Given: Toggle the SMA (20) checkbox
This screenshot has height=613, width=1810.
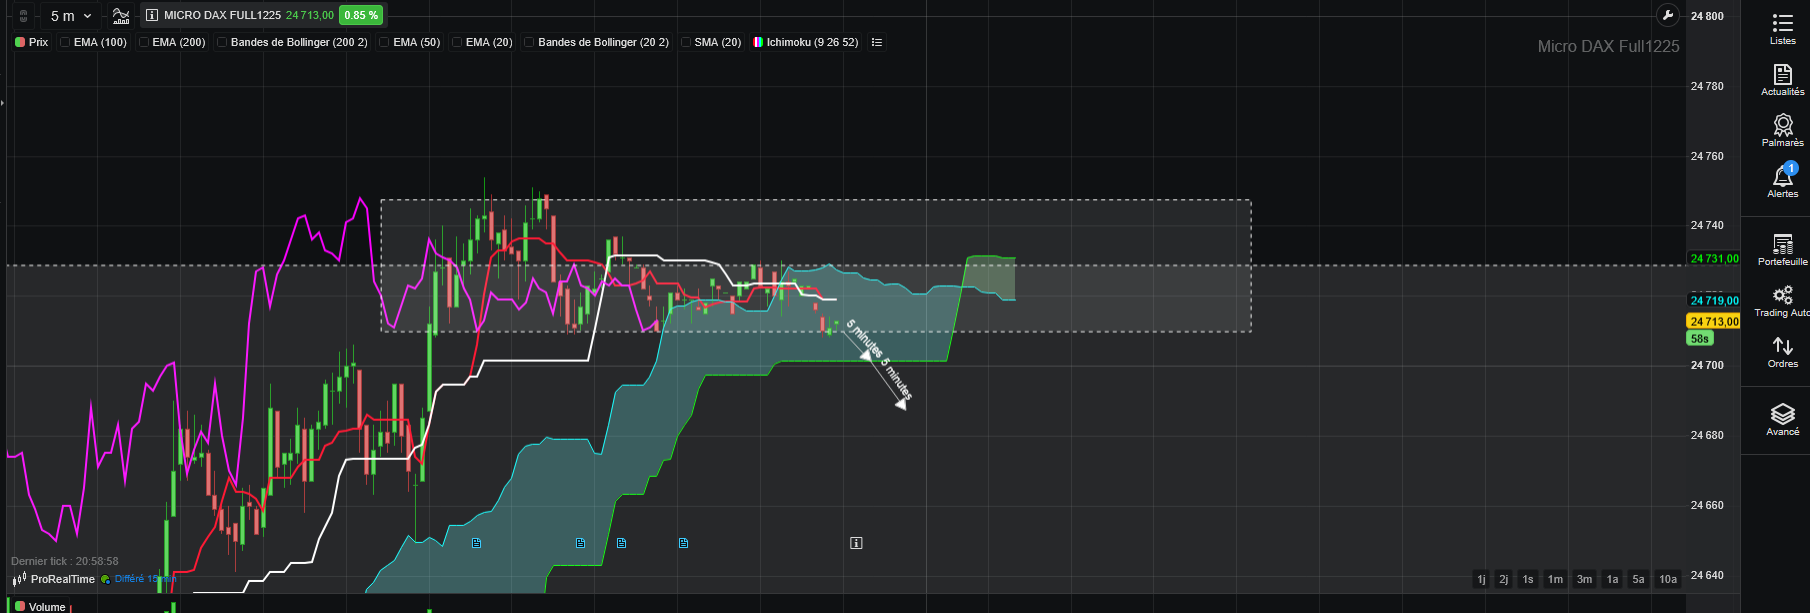Looking at the screenshot, I should [x=686, y=42].
